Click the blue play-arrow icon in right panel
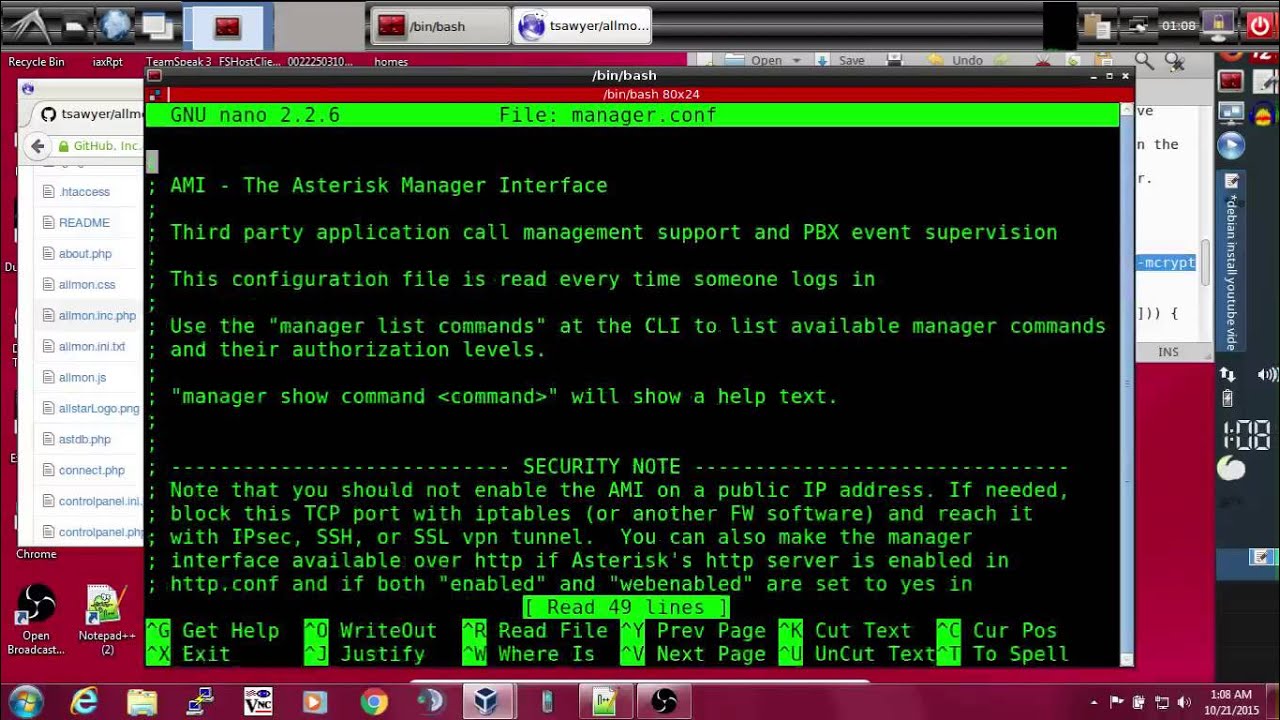The image size is (1280, 720). (1230, 146)
